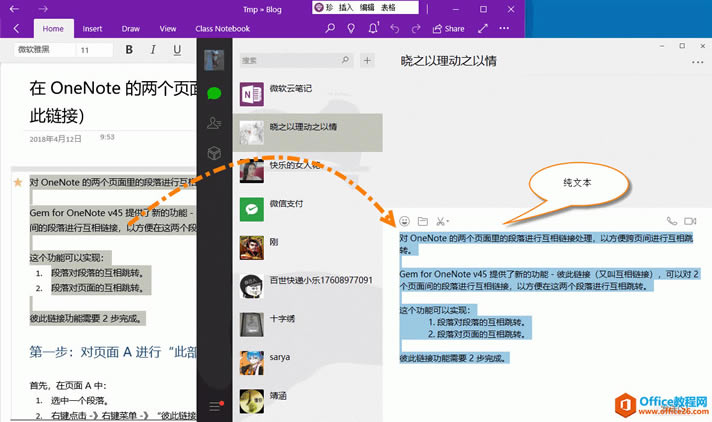Expand the screenshot scissors dropdown arrow

click(449, 221)
